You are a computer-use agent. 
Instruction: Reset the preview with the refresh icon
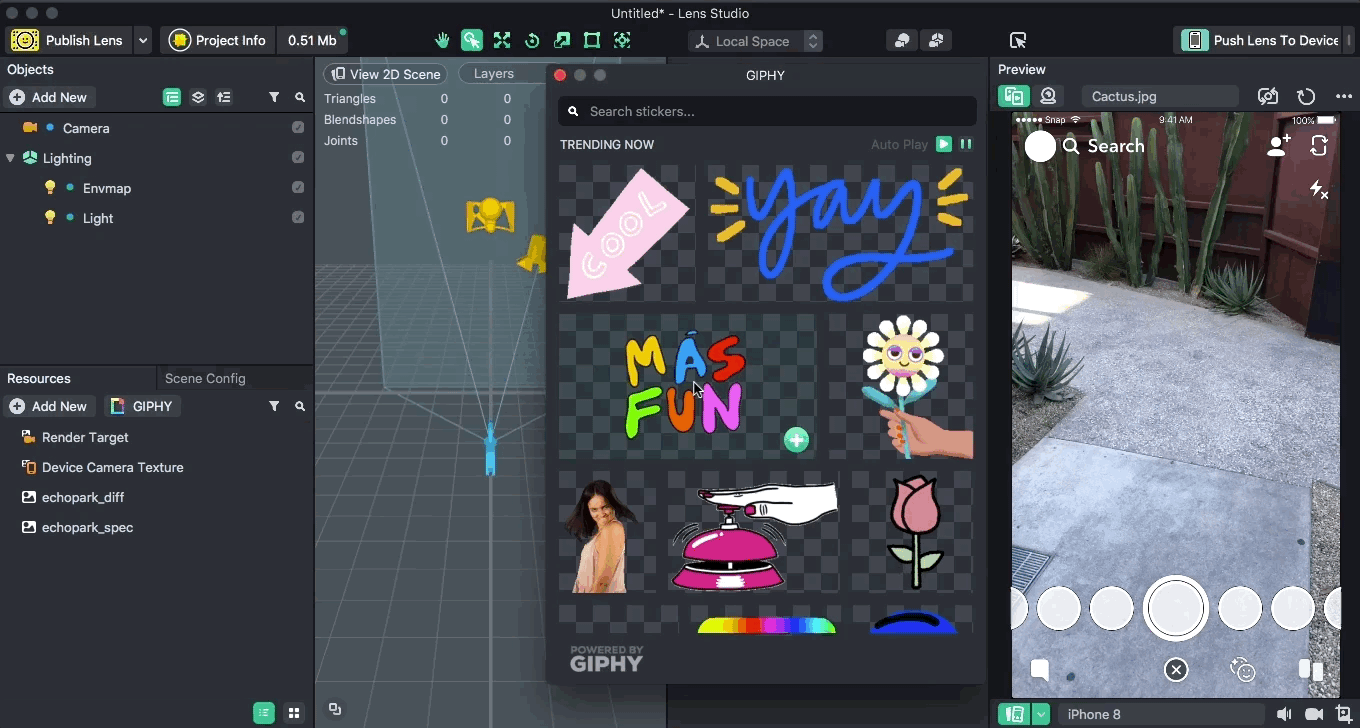(1306, 96)
